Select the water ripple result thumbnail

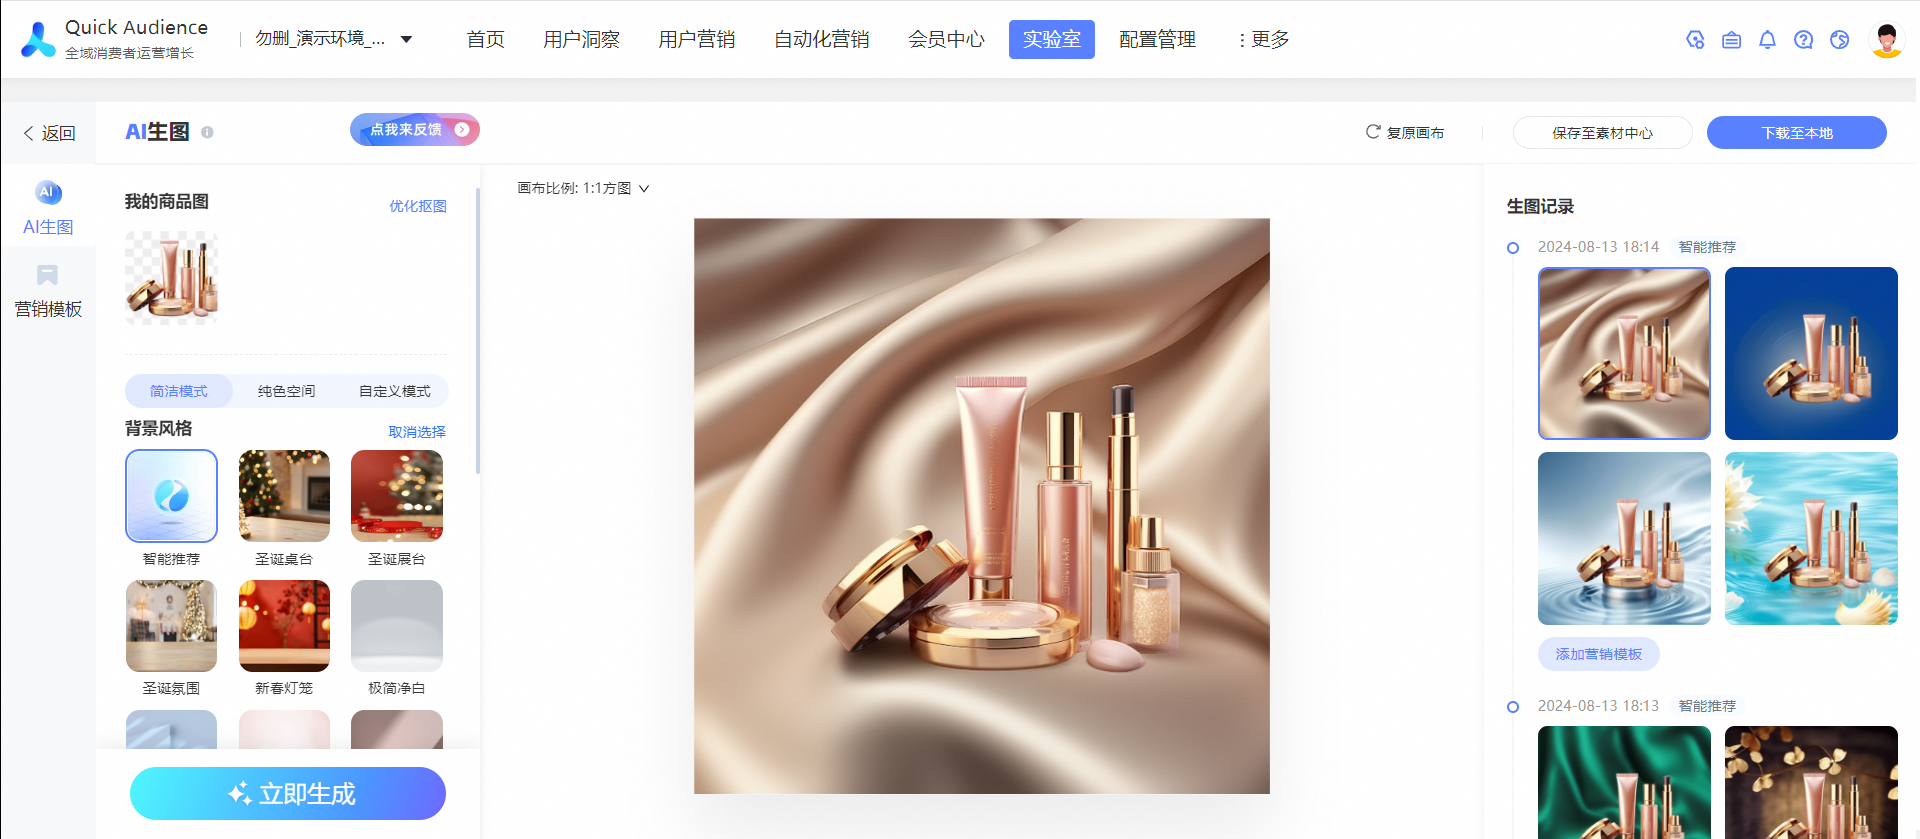(1624, 538)
